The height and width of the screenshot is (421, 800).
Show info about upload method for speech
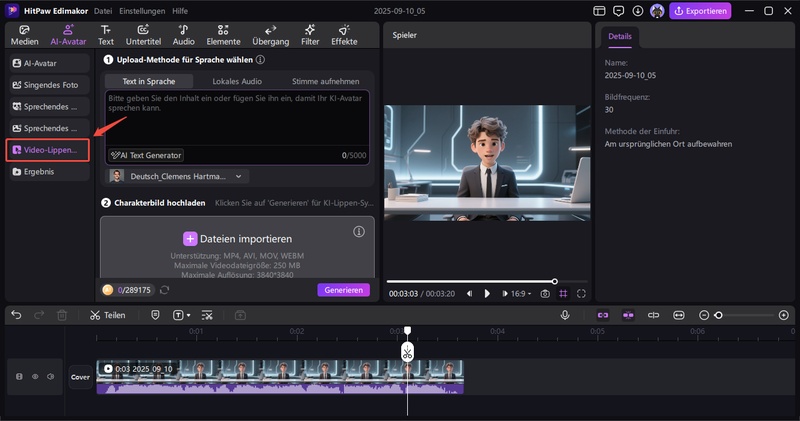click(x=260, y=60)
